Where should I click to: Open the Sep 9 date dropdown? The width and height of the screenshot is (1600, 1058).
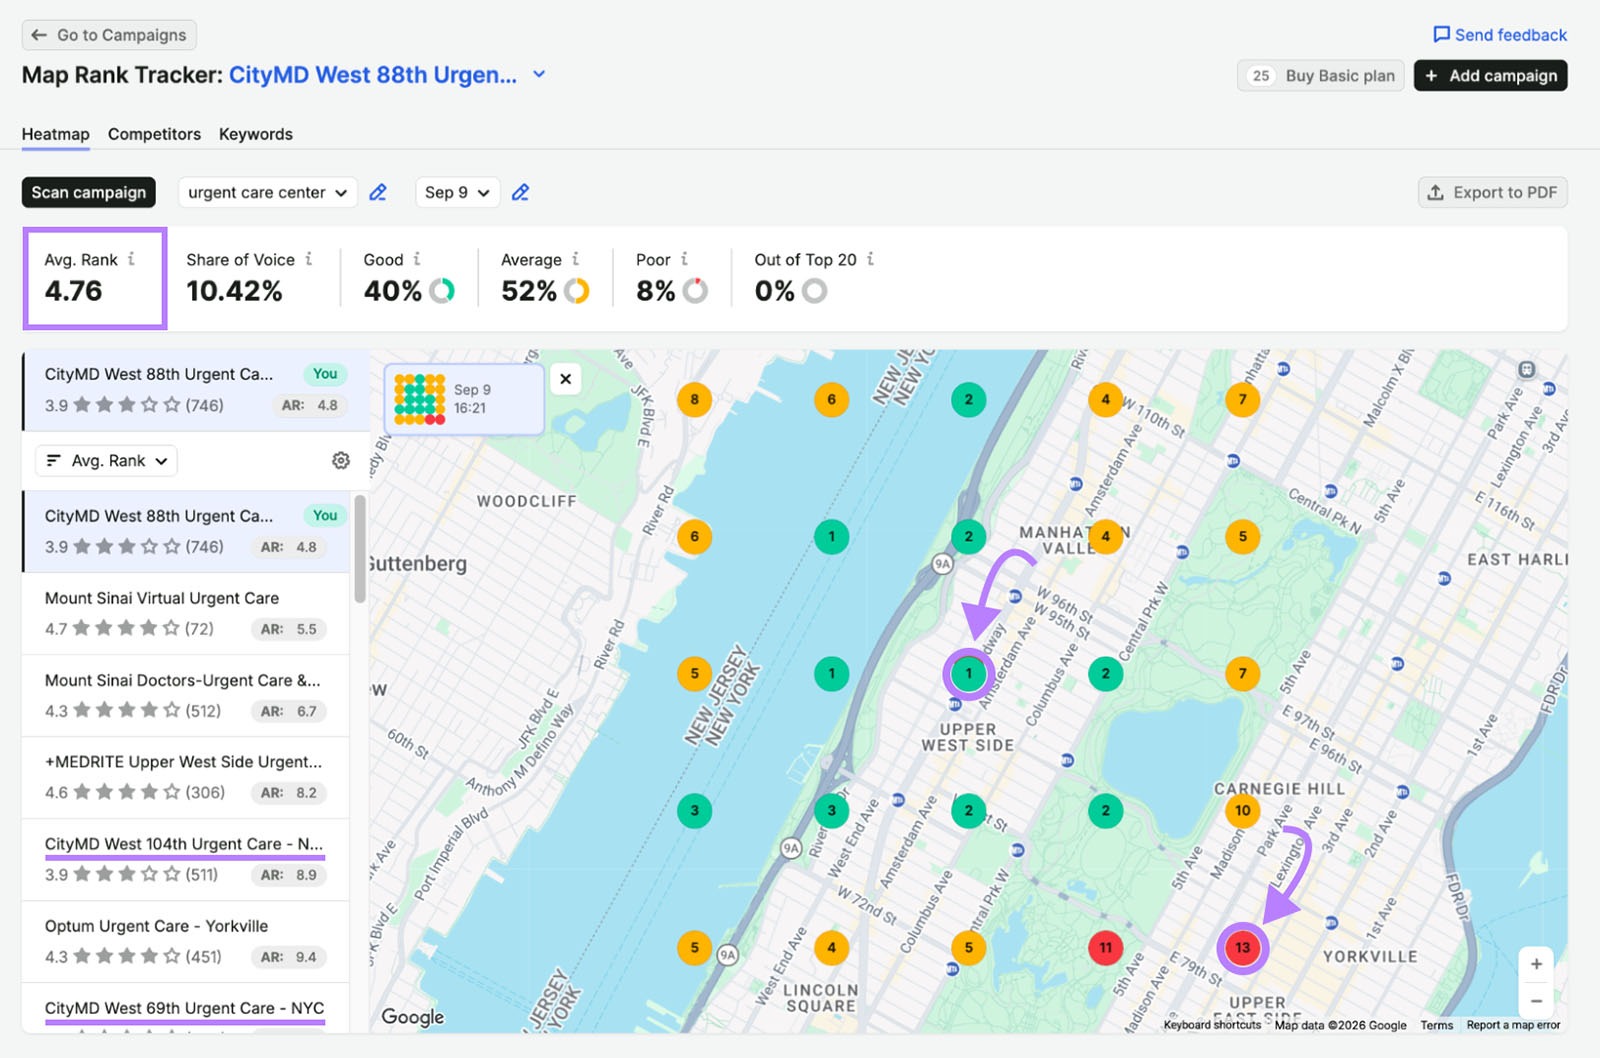[x=457, y=192]
